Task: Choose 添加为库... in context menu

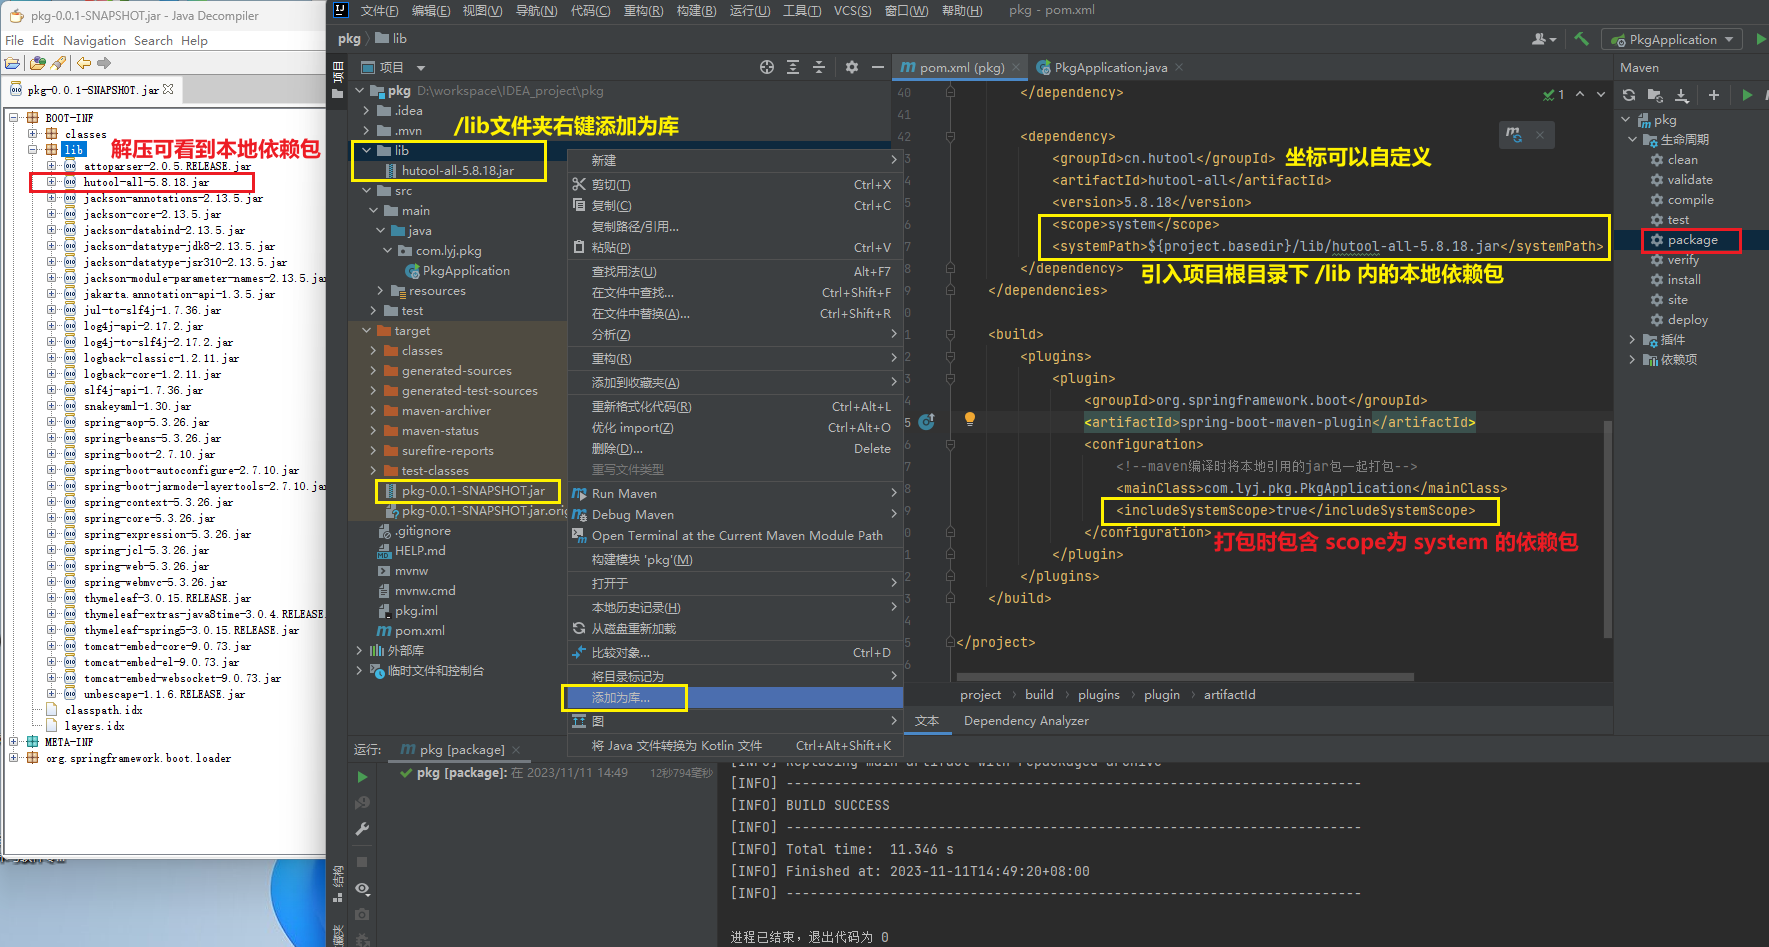Action: [x=735, y=698]
